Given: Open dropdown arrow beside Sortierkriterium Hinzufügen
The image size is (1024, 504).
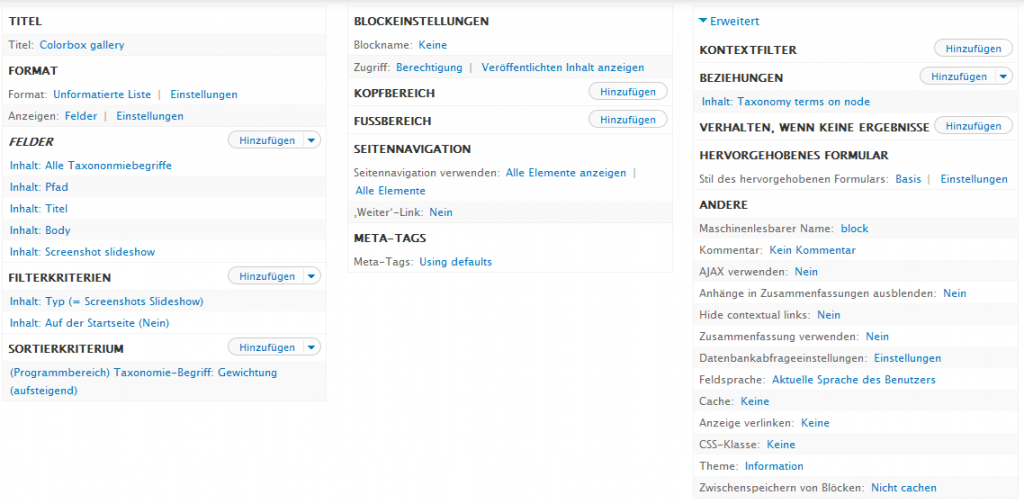Looking at the screenshot, I should click(312, 348).
